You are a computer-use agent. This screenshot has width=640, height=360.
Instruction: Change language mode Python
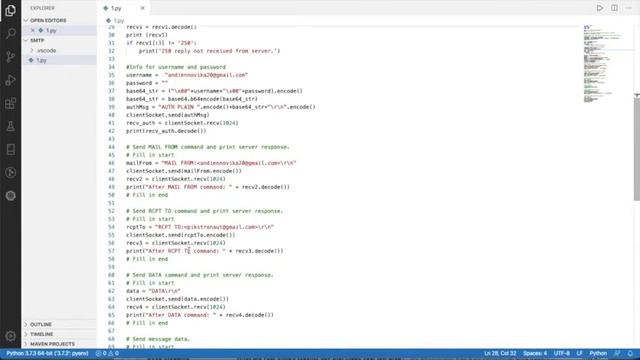click(598, 353)
